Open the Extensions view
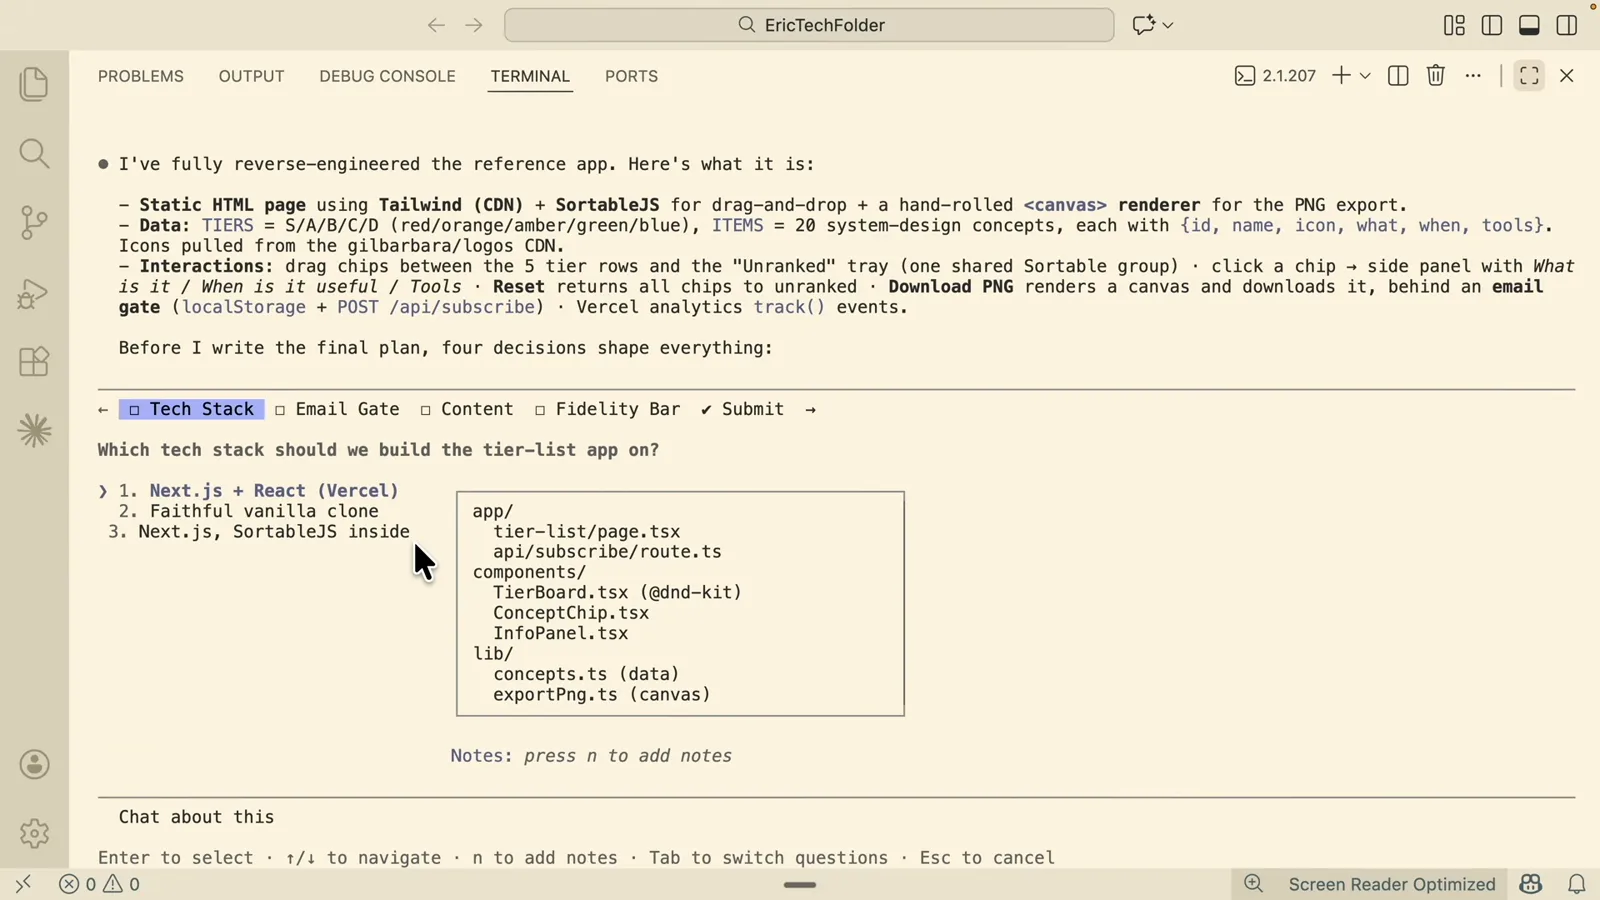 click(34, 361)
